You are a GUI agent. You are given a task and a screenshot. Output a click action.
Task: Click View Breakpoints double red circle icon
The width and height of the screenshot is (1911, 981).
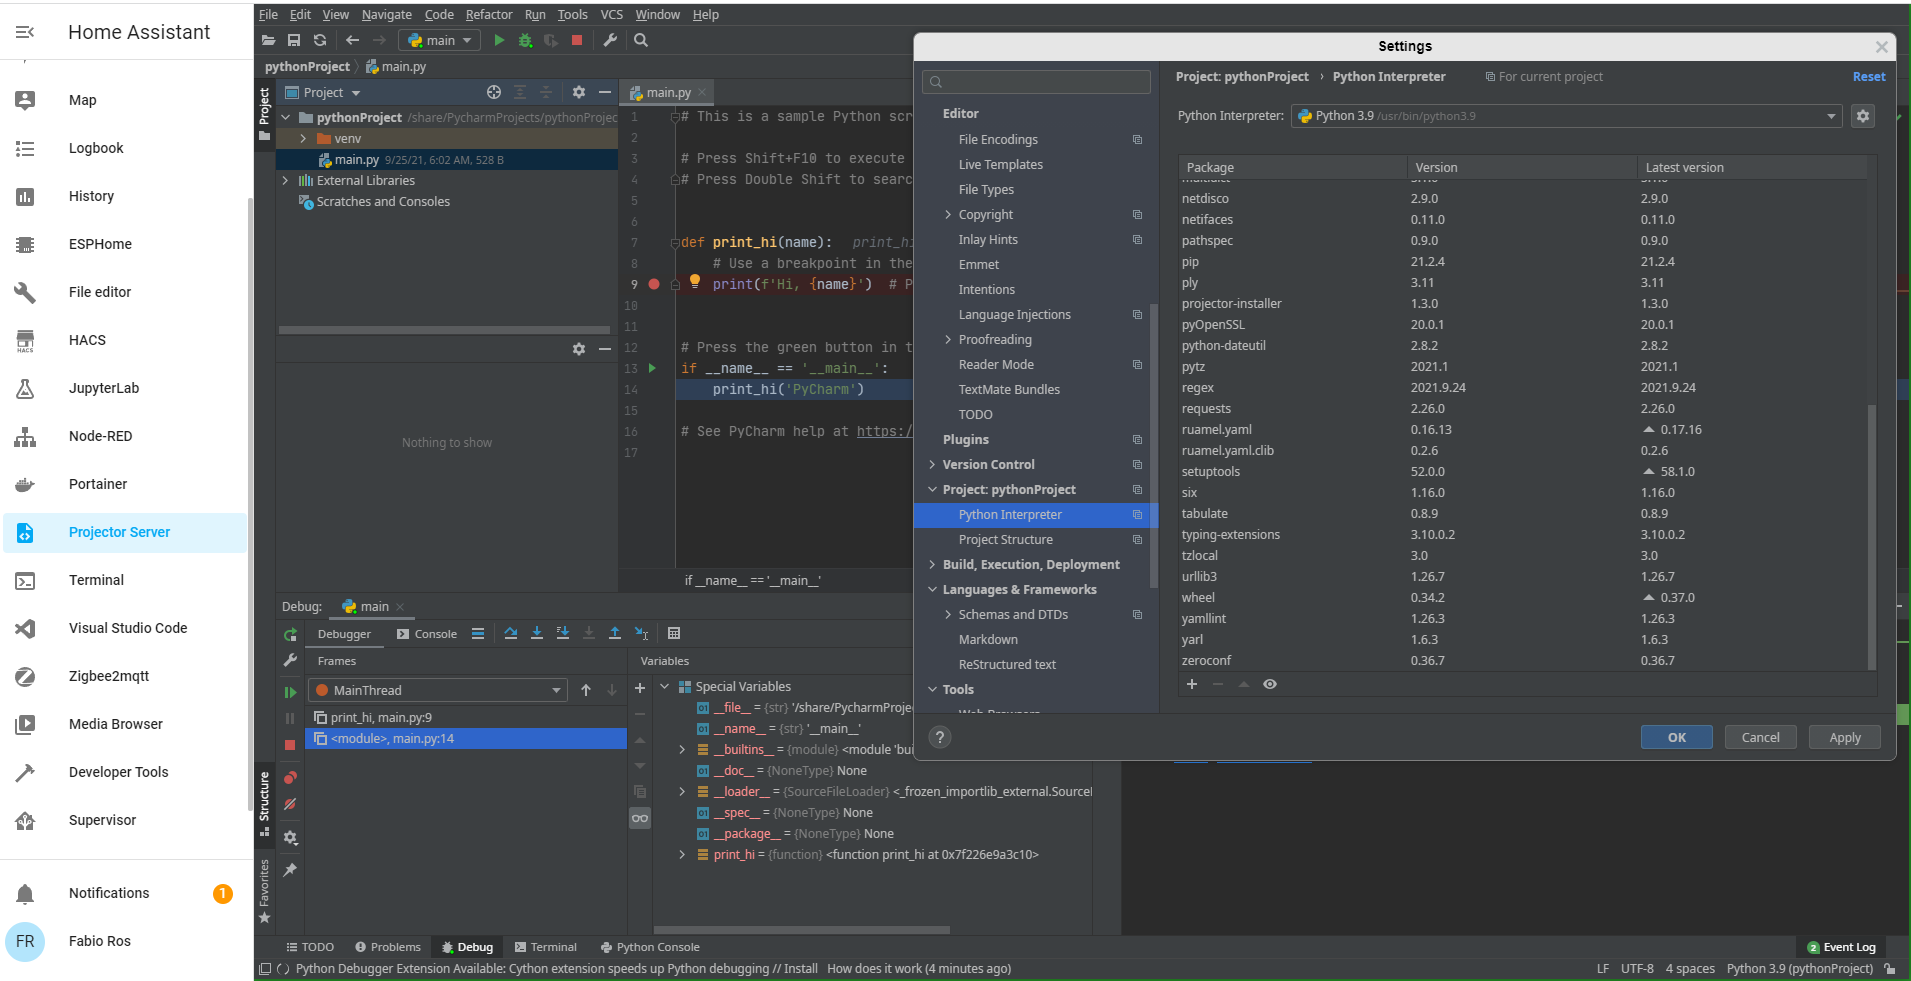point(290,777)
